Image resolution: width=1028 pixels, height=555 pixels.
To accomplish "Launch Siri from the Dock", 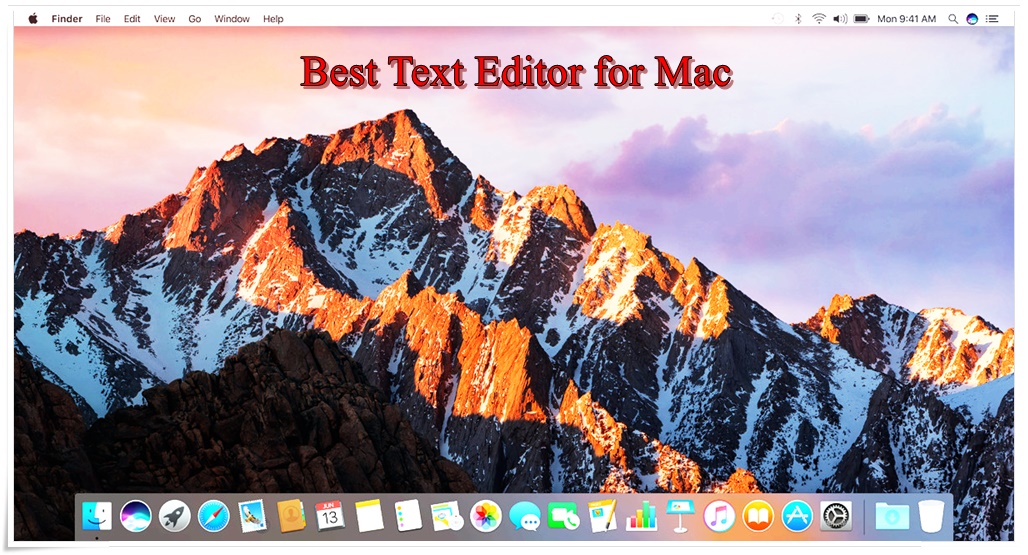I will (136, 516).
